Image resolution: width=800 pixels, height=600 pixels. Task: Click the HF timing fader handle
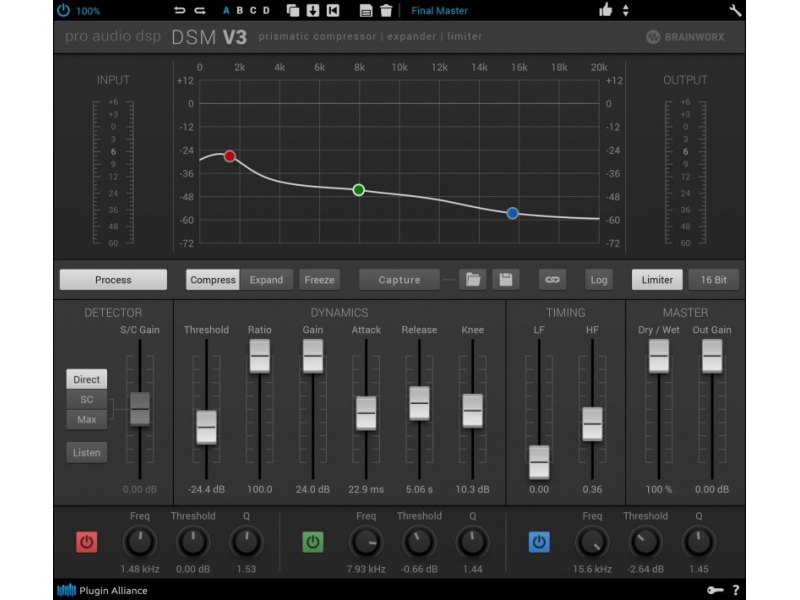[592, 423]
